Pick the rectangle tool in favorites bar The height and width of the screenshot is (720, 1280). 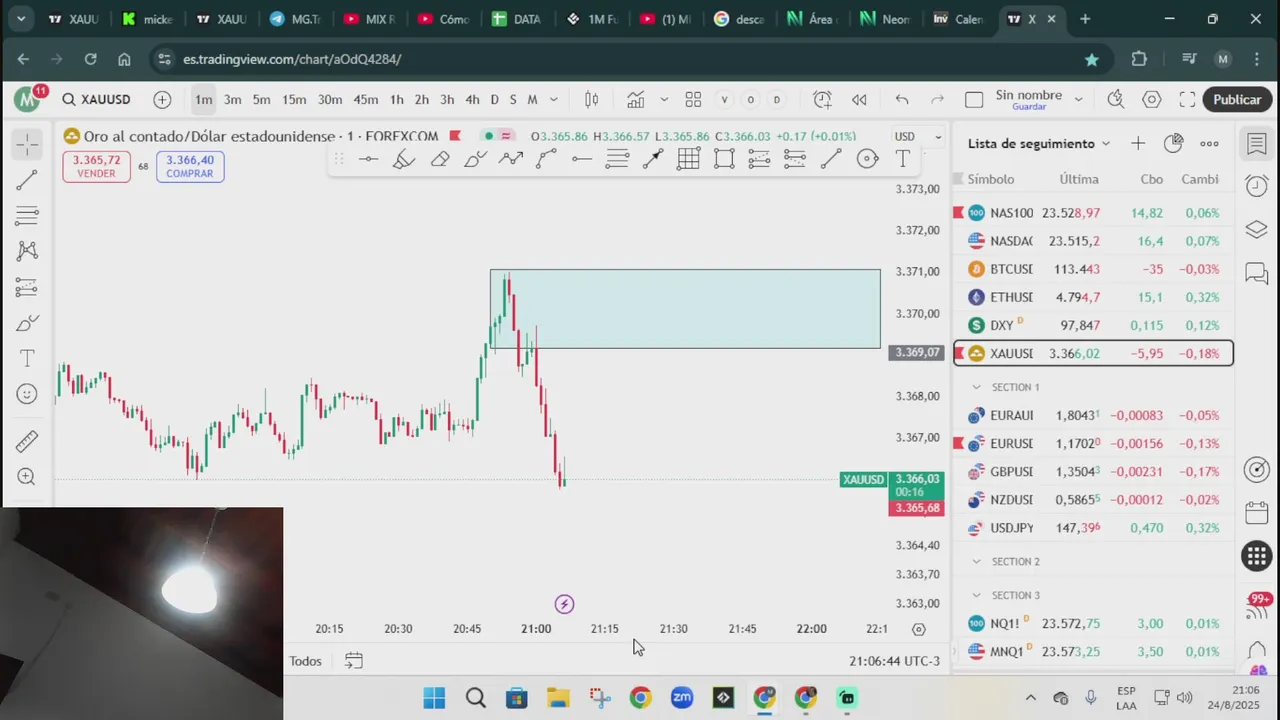pos(724,159)
